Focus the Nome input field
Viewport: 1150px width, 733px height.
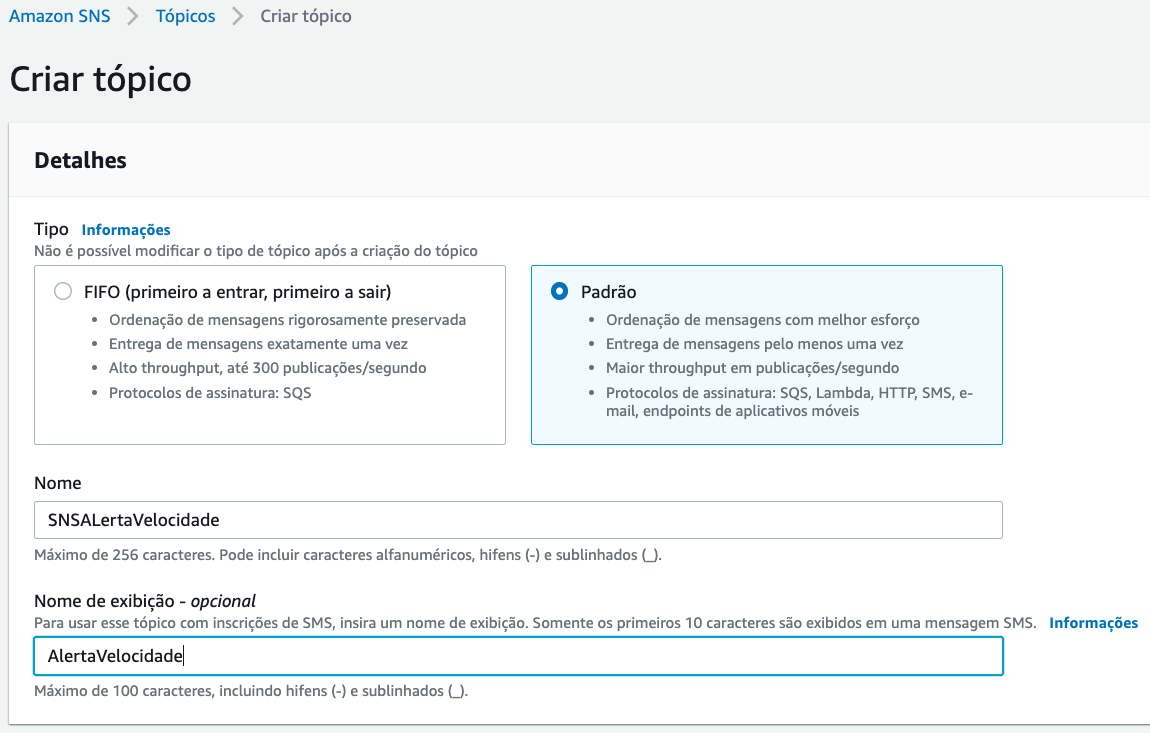pyautogui.click(x=518, y=520)
